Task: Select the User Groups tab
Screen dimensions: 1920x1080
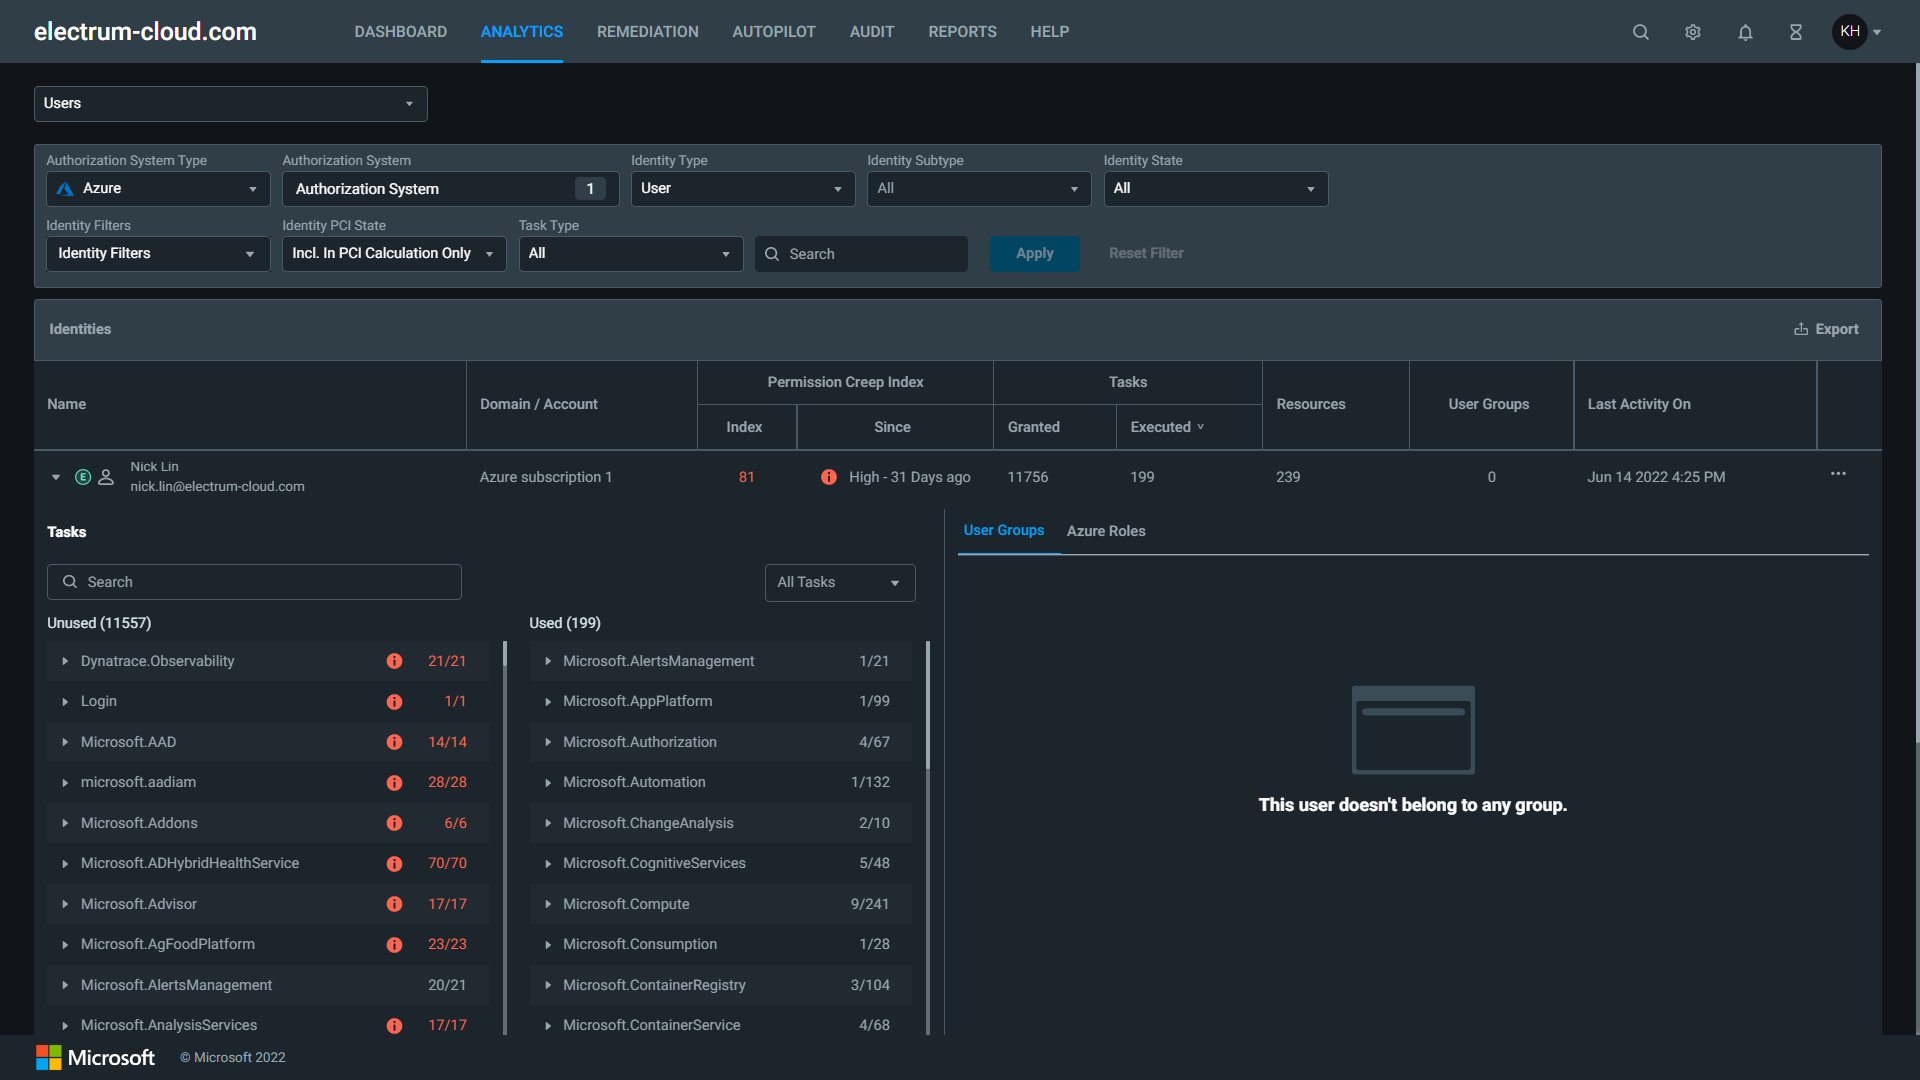Action: coord(1004,531)
